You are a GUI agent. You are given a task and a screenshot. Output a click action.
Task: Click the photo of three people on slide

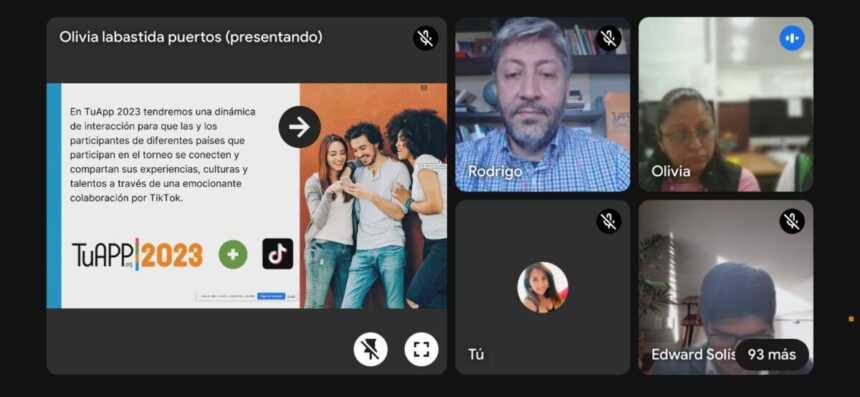pyautogui.click(x=373, y=196)
